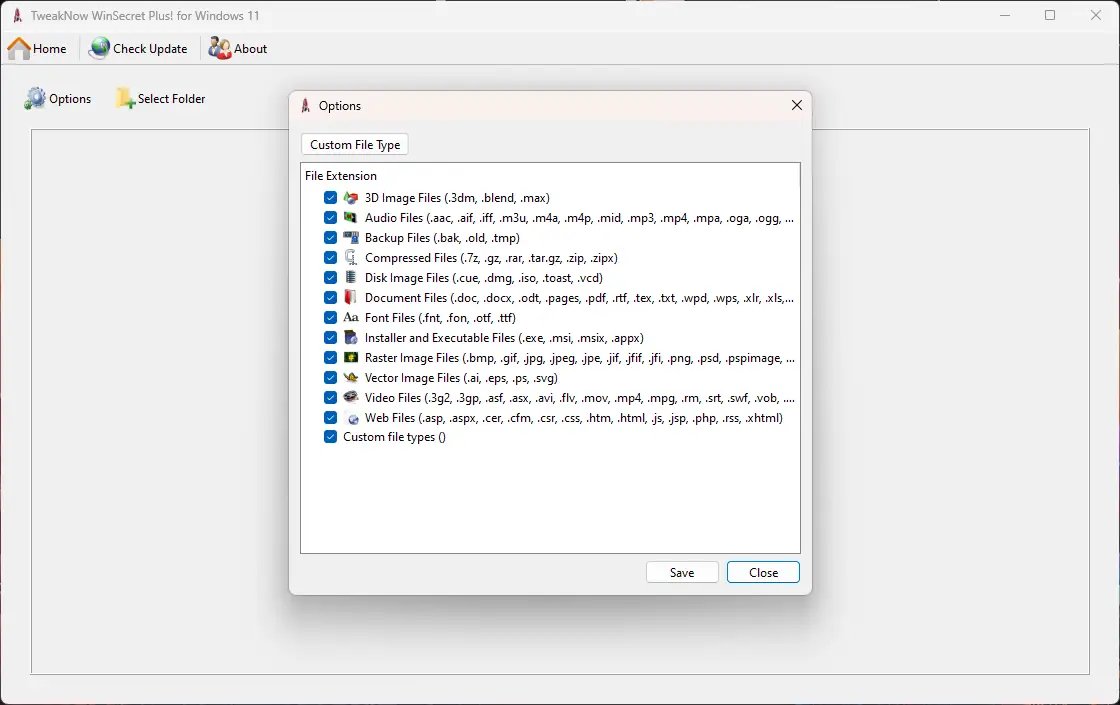Select the Disk Image Files row text
This screenshot has width=1120, height=705.
tap(484, 278)
